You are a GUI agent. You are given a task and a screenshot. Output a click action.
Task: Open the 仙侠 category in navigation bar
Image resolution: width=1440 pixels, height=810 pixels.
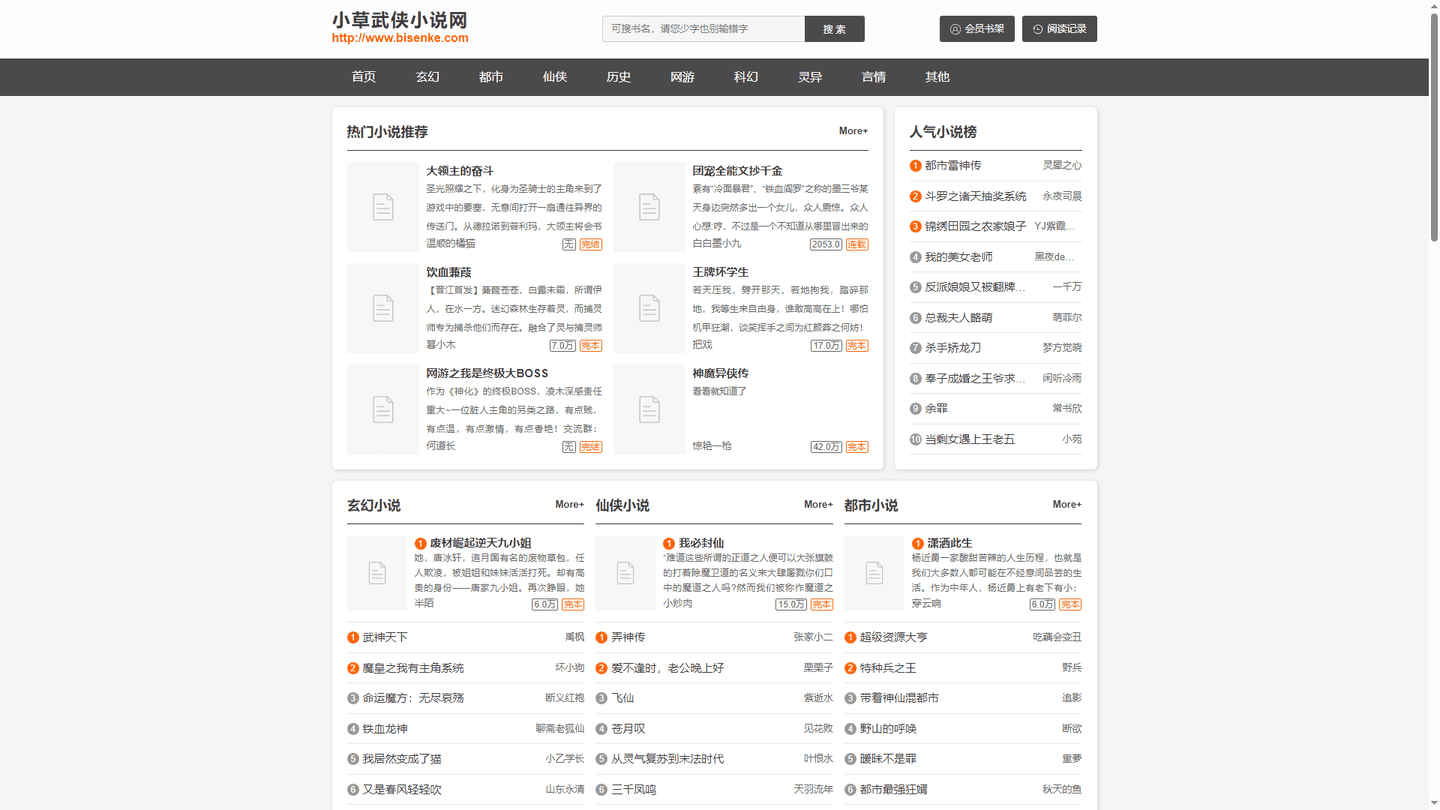[x=555, y=77]
